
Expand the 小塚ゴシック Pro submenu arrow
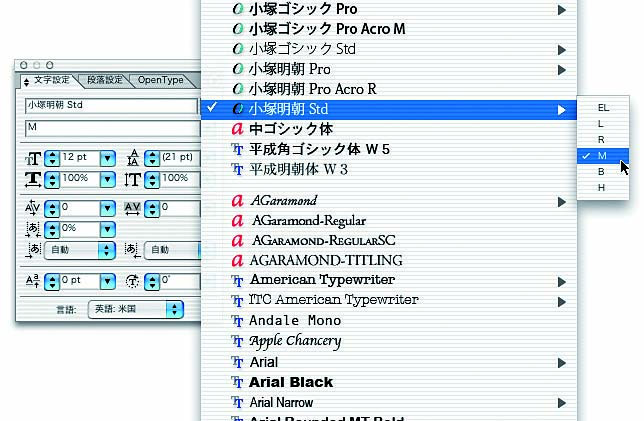pyautogui.click(x=561, y=10)
